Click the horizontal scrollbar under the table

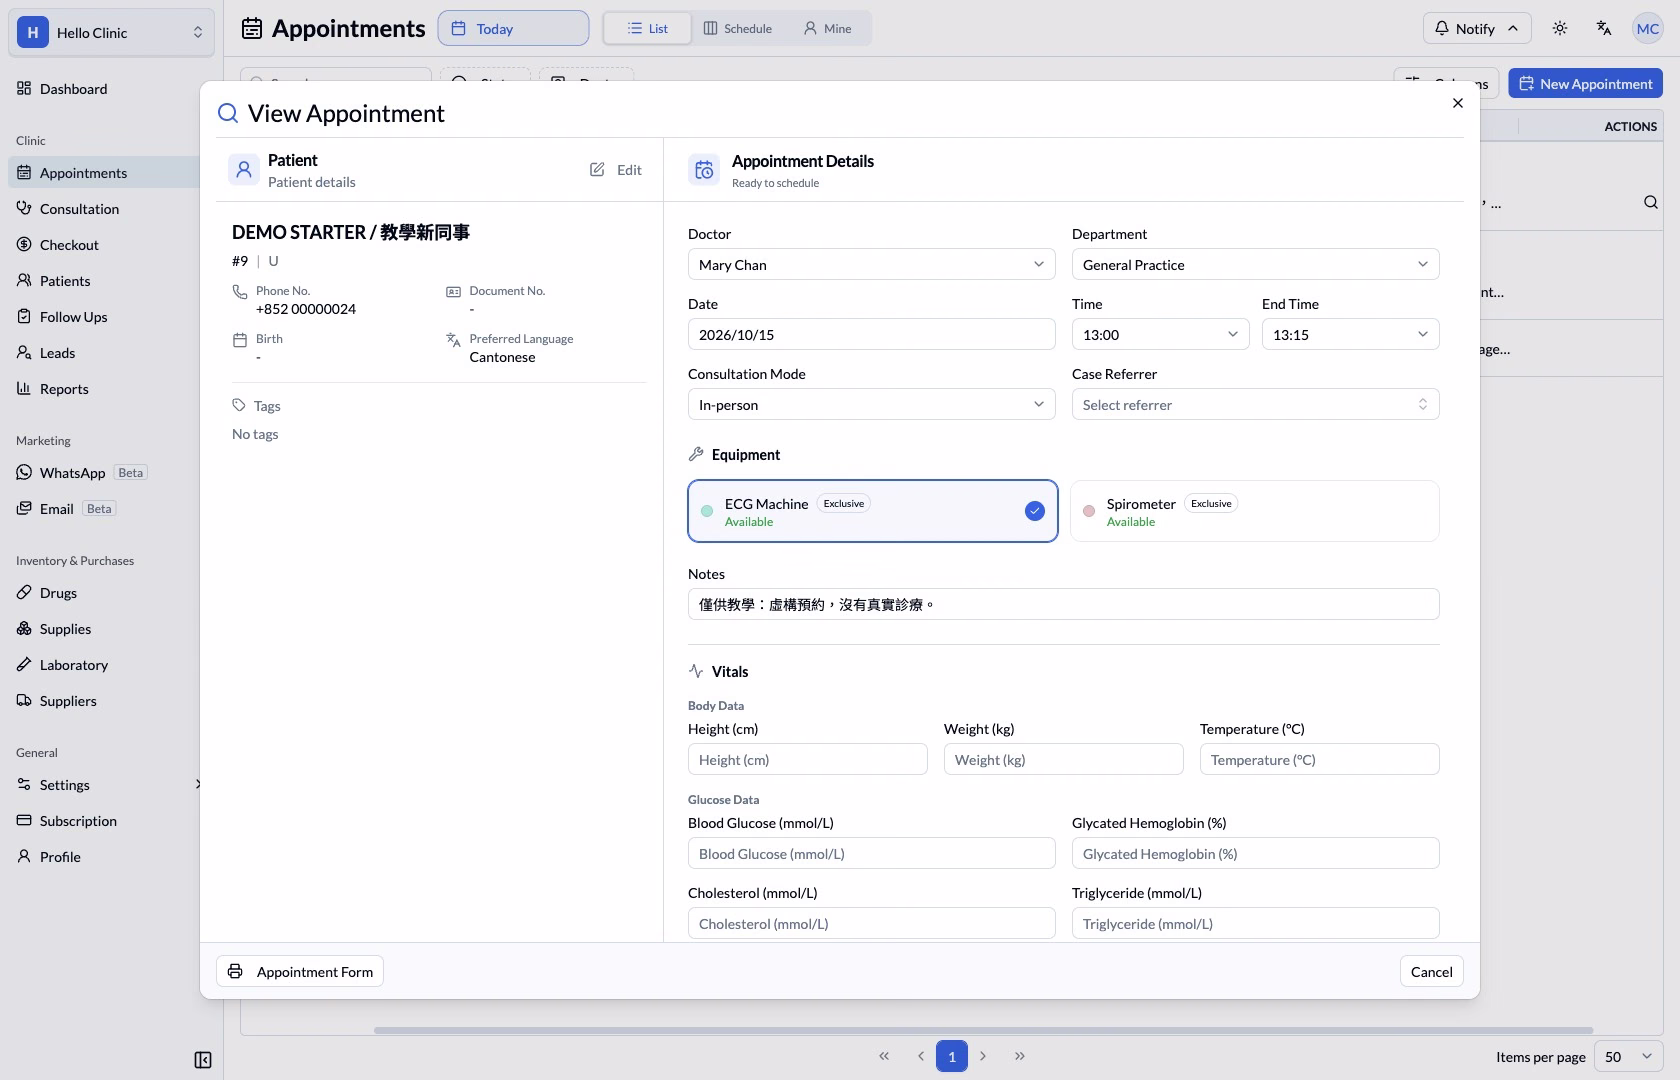[x=983, y=1030]
